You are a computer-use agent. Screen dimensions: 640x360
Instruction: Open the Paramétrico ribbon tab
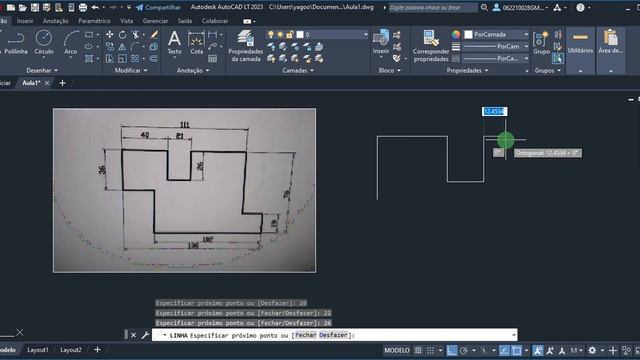(94, 21)
